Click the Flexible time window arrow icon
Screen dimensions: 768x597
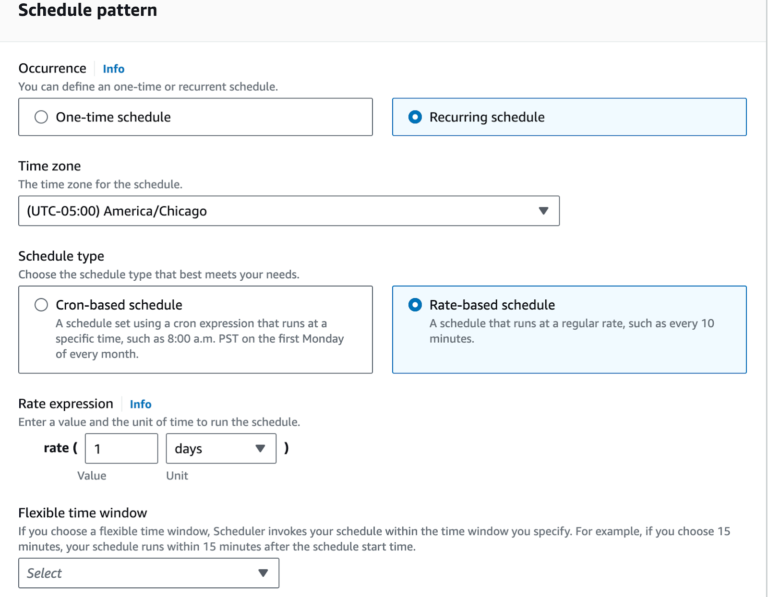[x=263, y=573]
